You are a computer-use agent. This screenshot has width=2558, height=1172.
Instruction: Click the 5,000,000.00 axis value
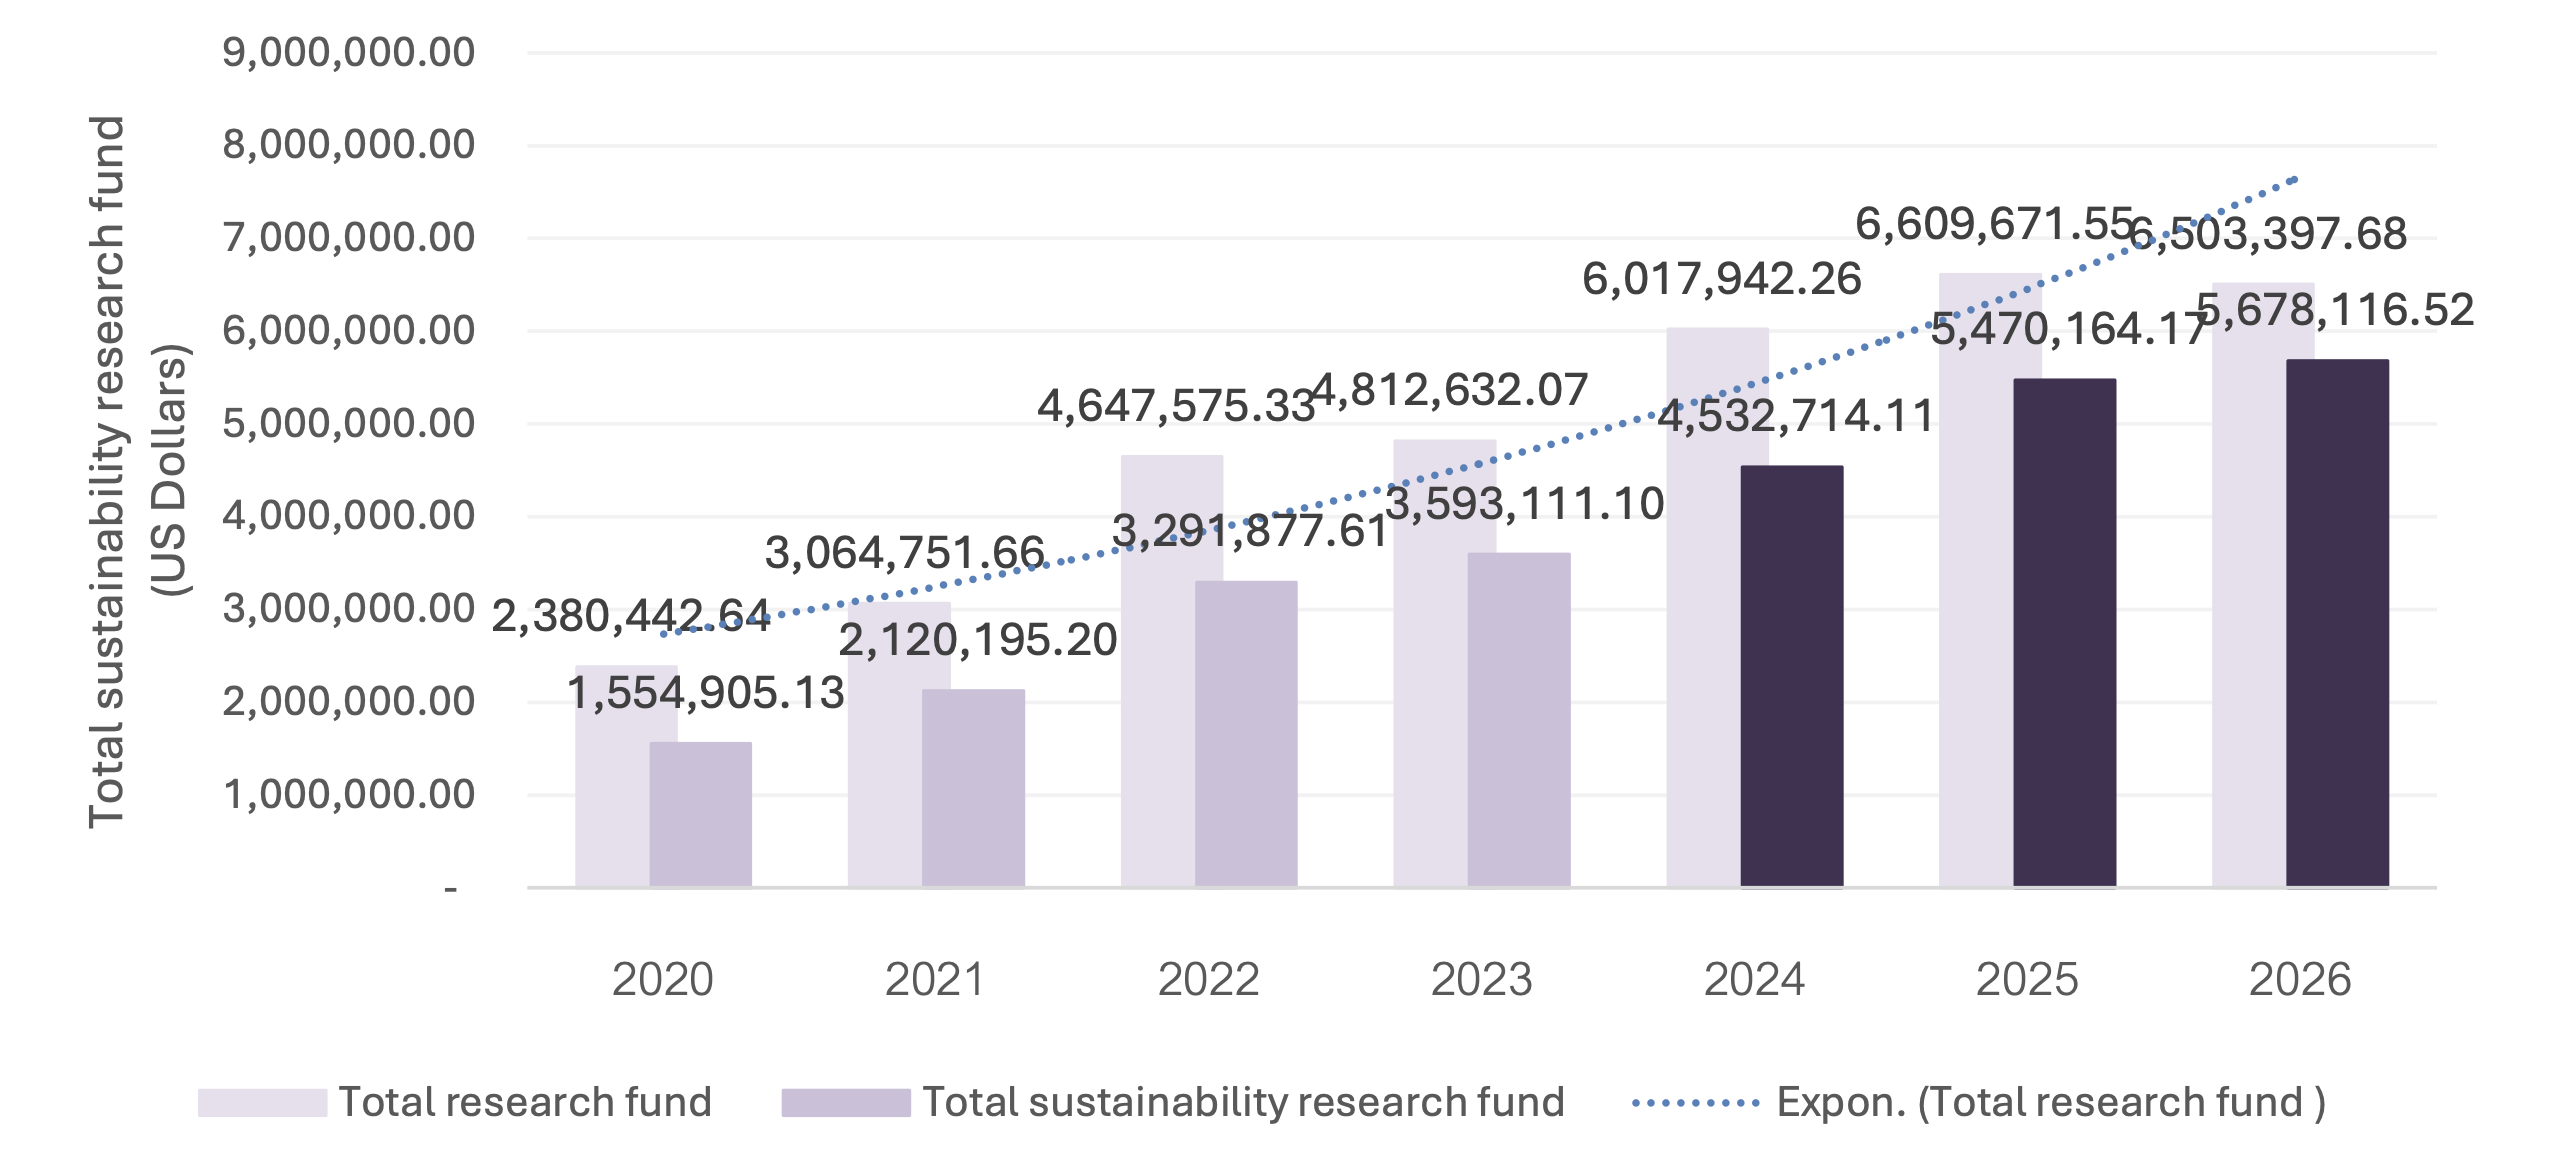coord(349,424)
